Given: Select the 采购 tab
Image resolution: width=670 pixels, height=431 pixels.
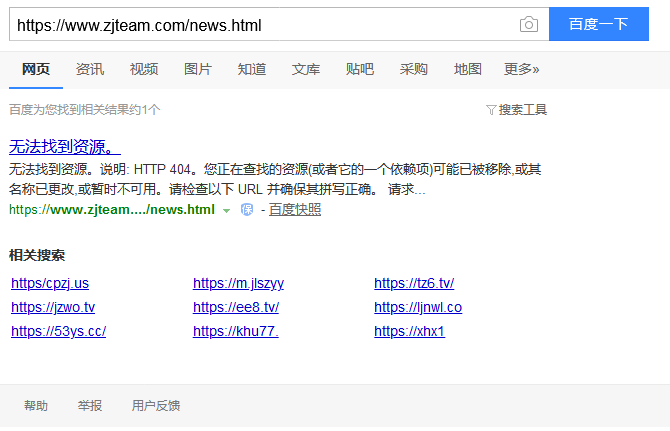Looking at the screenshot, I should [414, 69].
